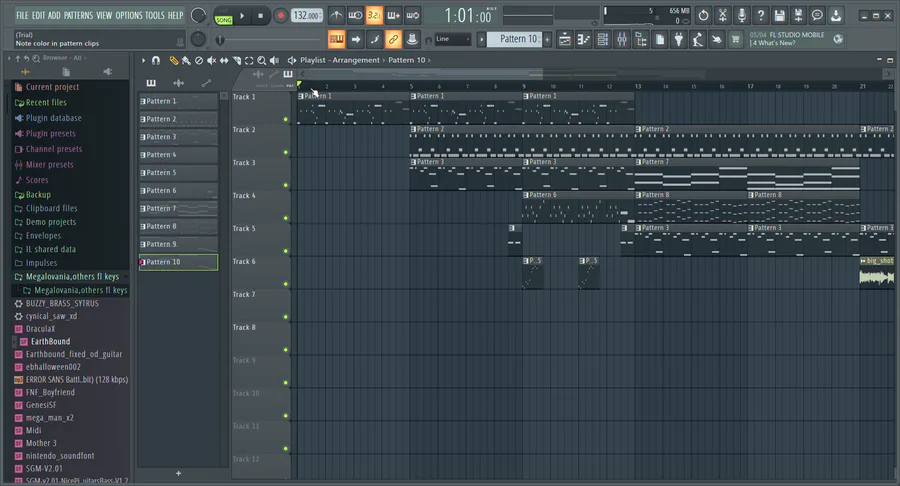Expand the Demo projects folder
Image resolution: width=900 pixels, height=486 pixels.
pos(51,222)
